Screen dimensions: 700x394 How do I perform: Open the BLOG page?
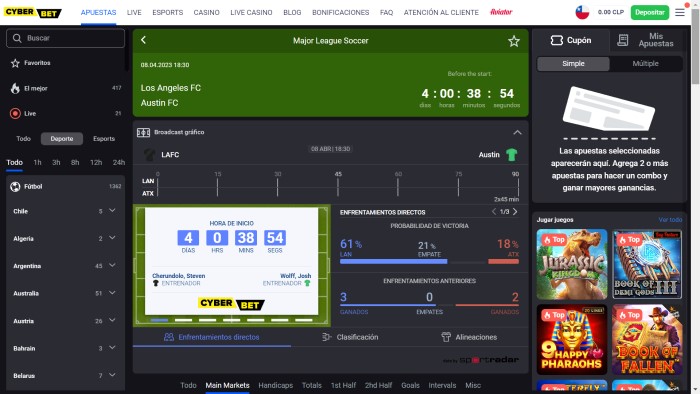coord(292,12)
